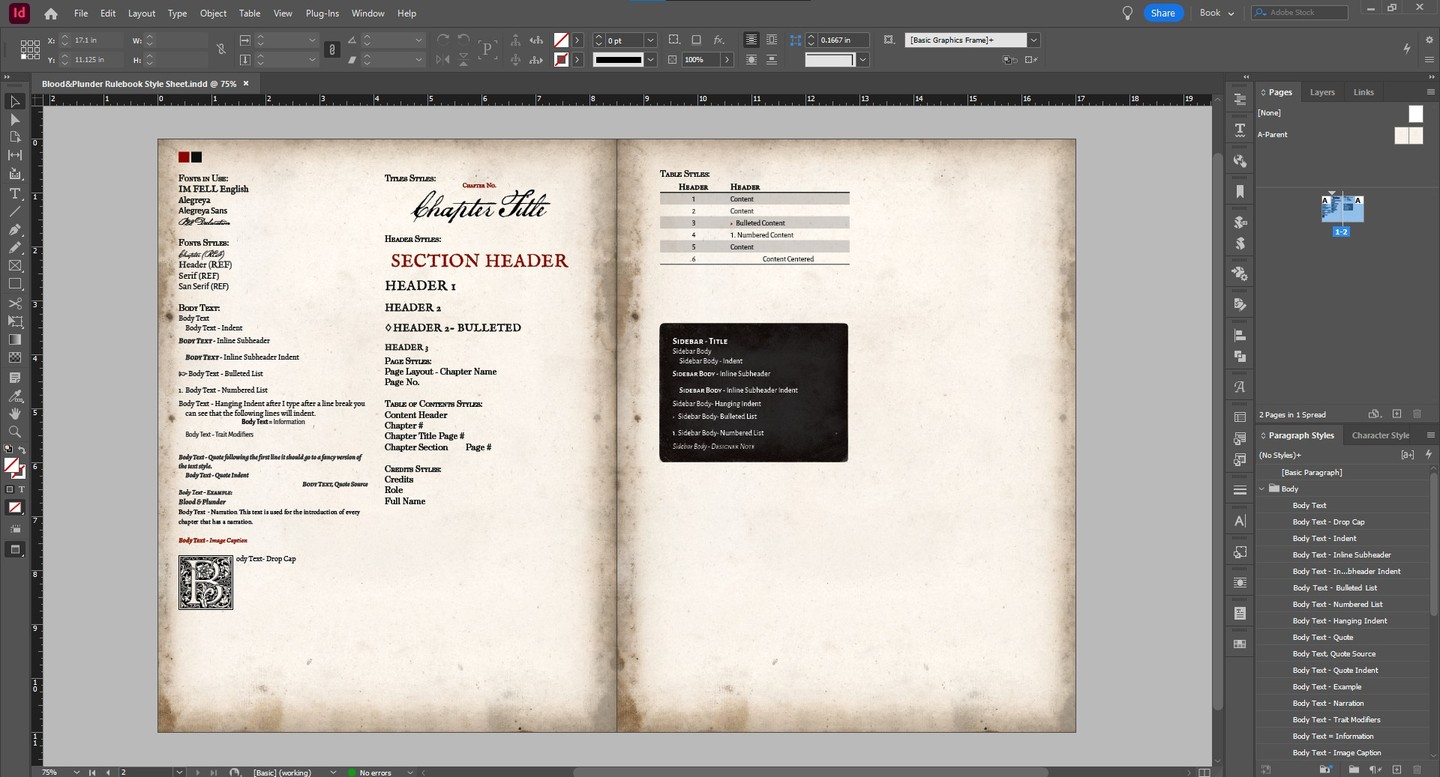The image size is (1440, 777).
Task: Switch to the Layers tab
Action: tap(1322, 92)
